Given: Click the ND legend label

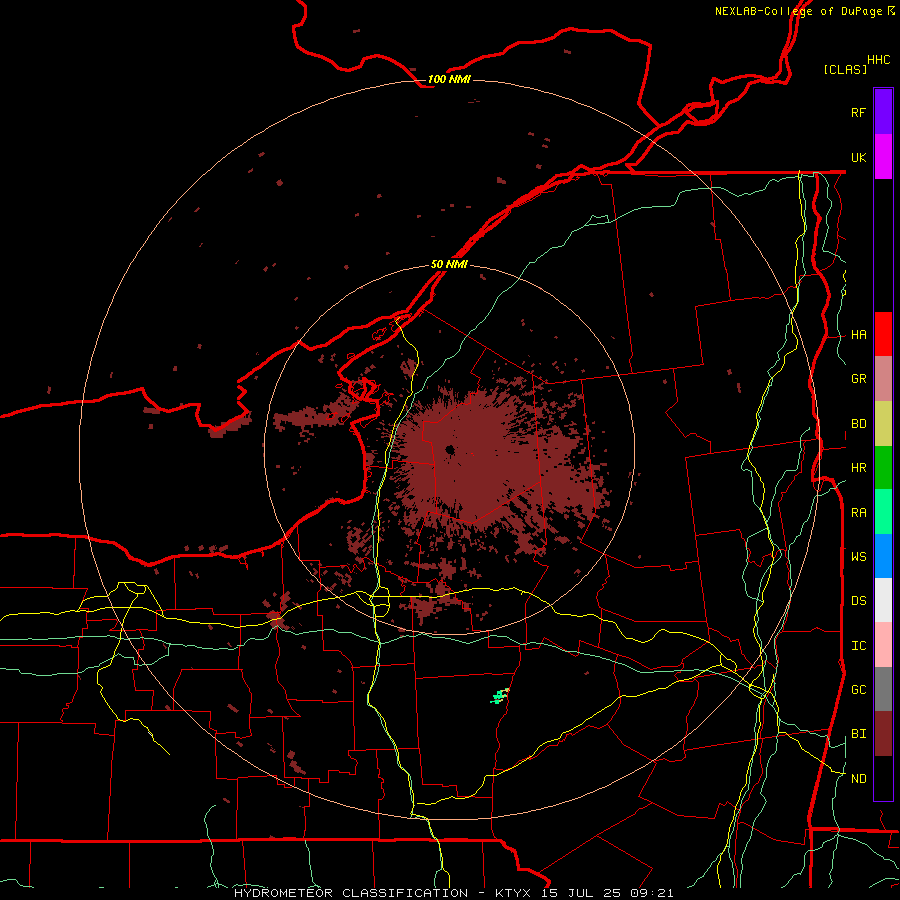Looking at the screenshot, I should (858, 779).
